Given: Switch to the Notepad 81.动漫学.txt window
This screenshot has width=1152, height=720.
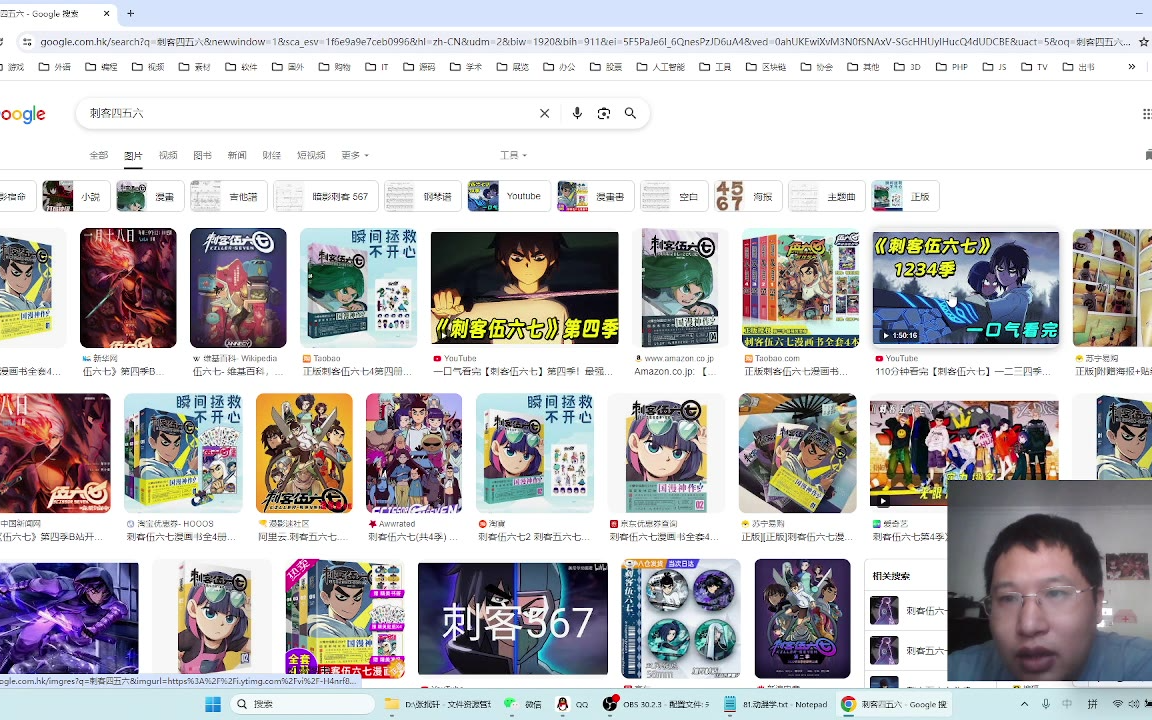Looking at the screenshot, I should [776, 704].
